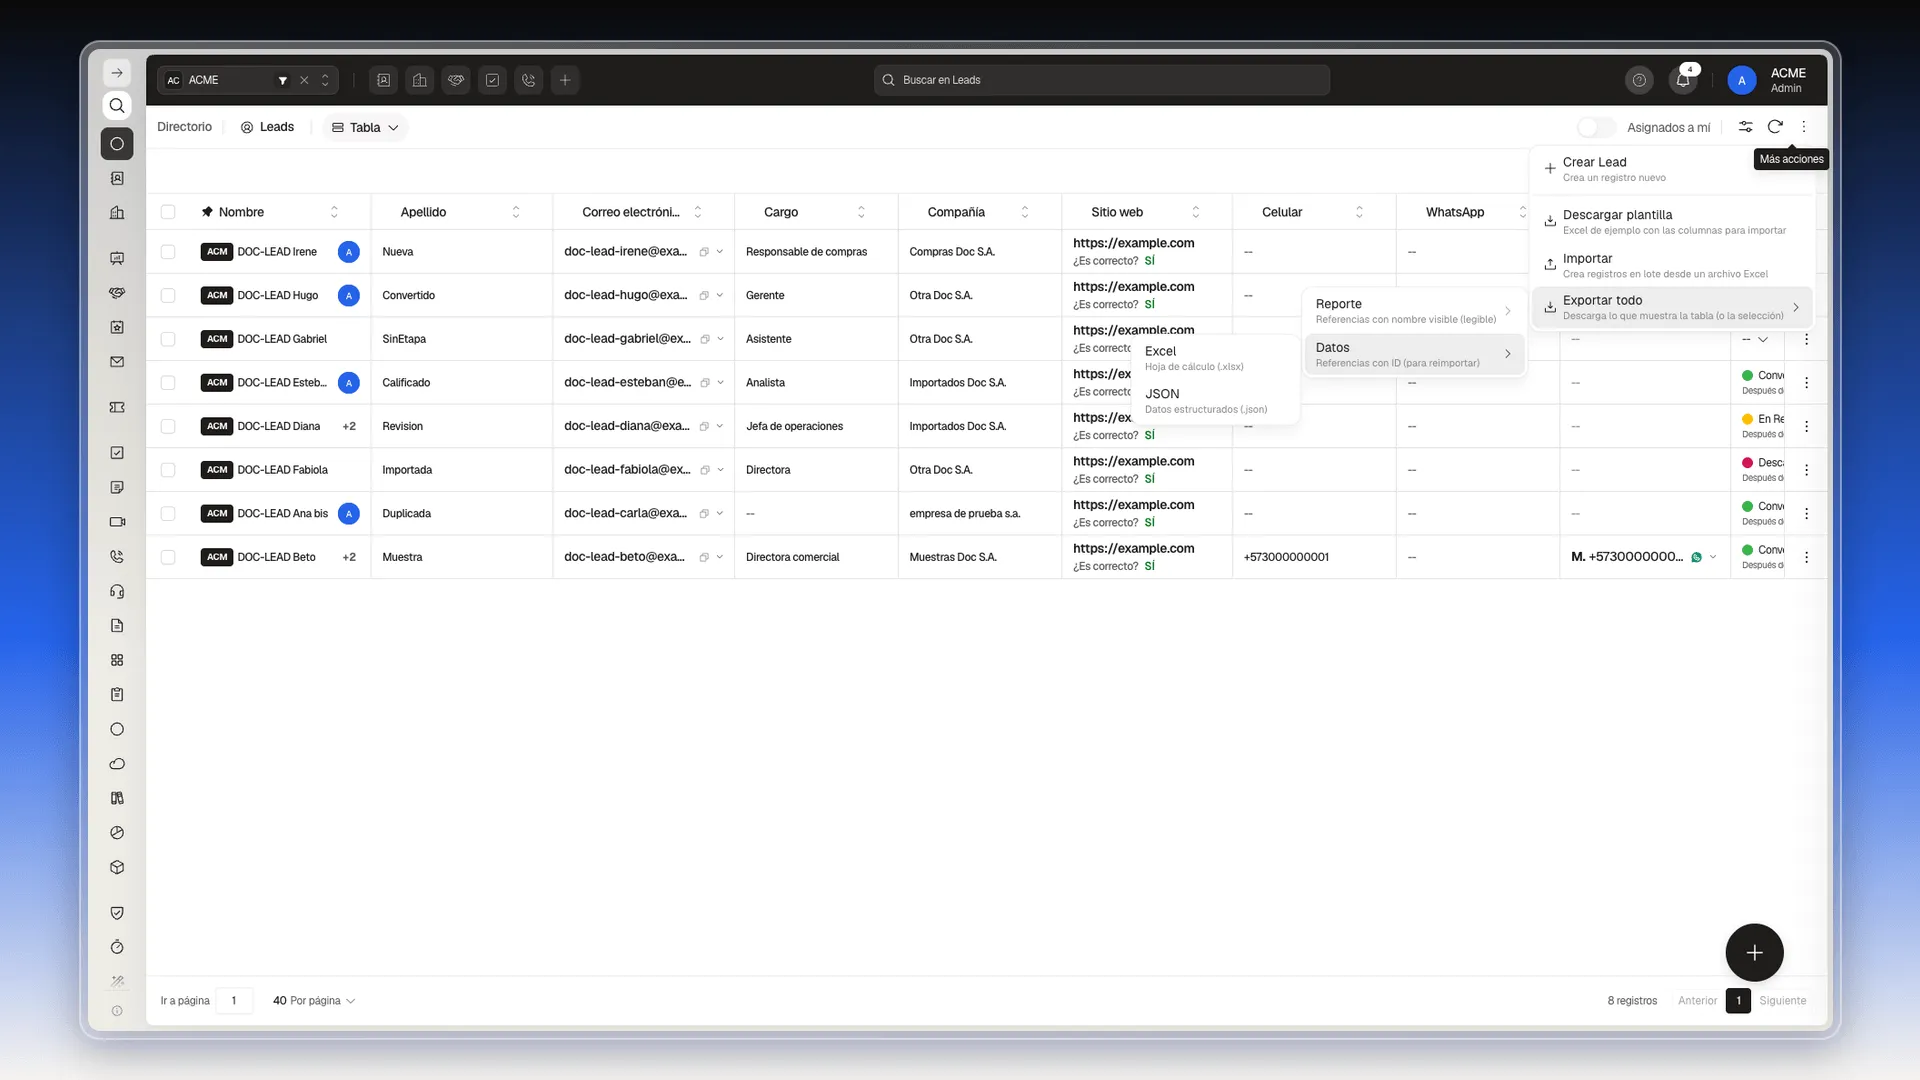Copy email icon in DOC-LEAD Irene row
The image size is (1920, 1080).
pyautogui.click(x=704, y=252)
